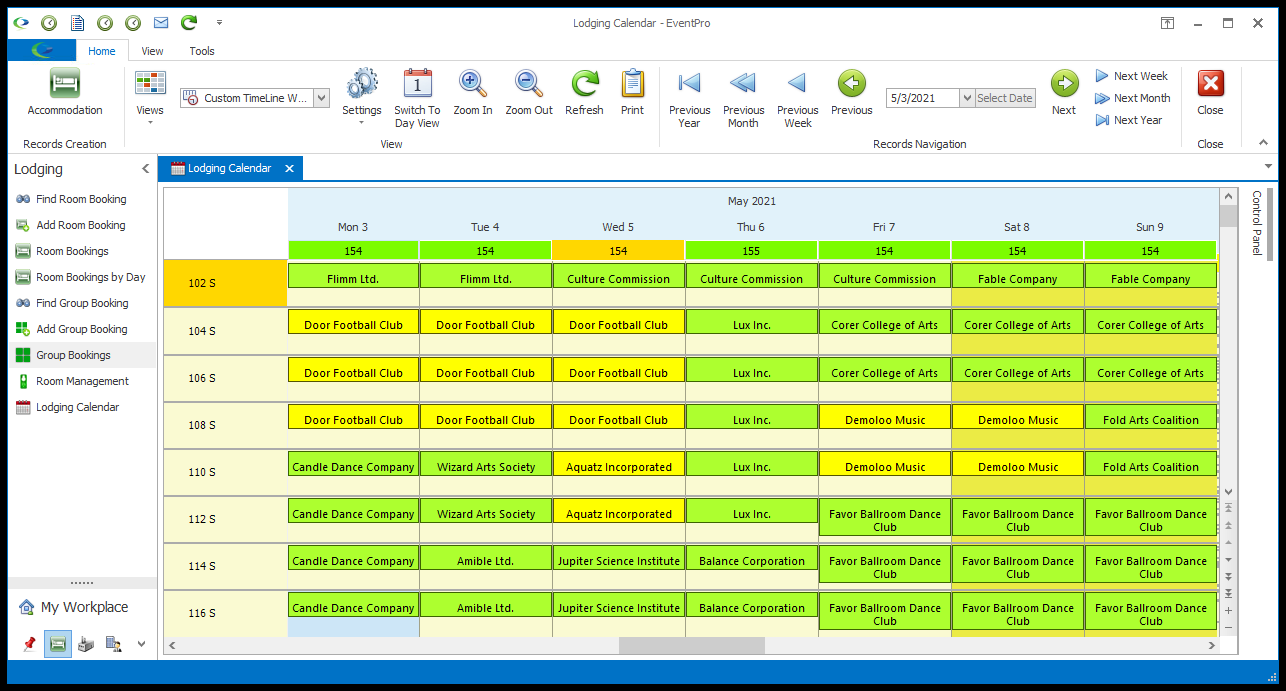
Task: Open Add Room Booking
Action: coord(81,225)
